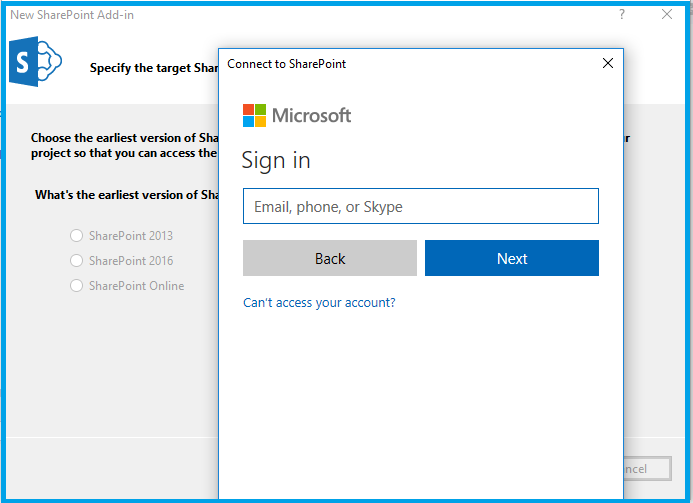This screenshot has width=693, height=503.
Task: Click the Next button in sign-in dialog
Action: coord(512,258)
